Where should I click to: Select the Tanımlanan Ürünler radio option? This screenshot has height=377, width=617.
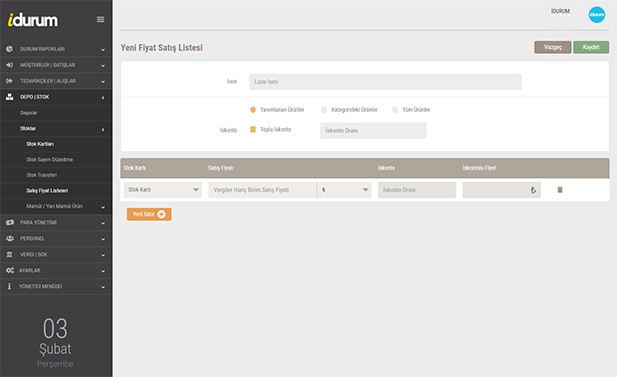click(253, 110)
